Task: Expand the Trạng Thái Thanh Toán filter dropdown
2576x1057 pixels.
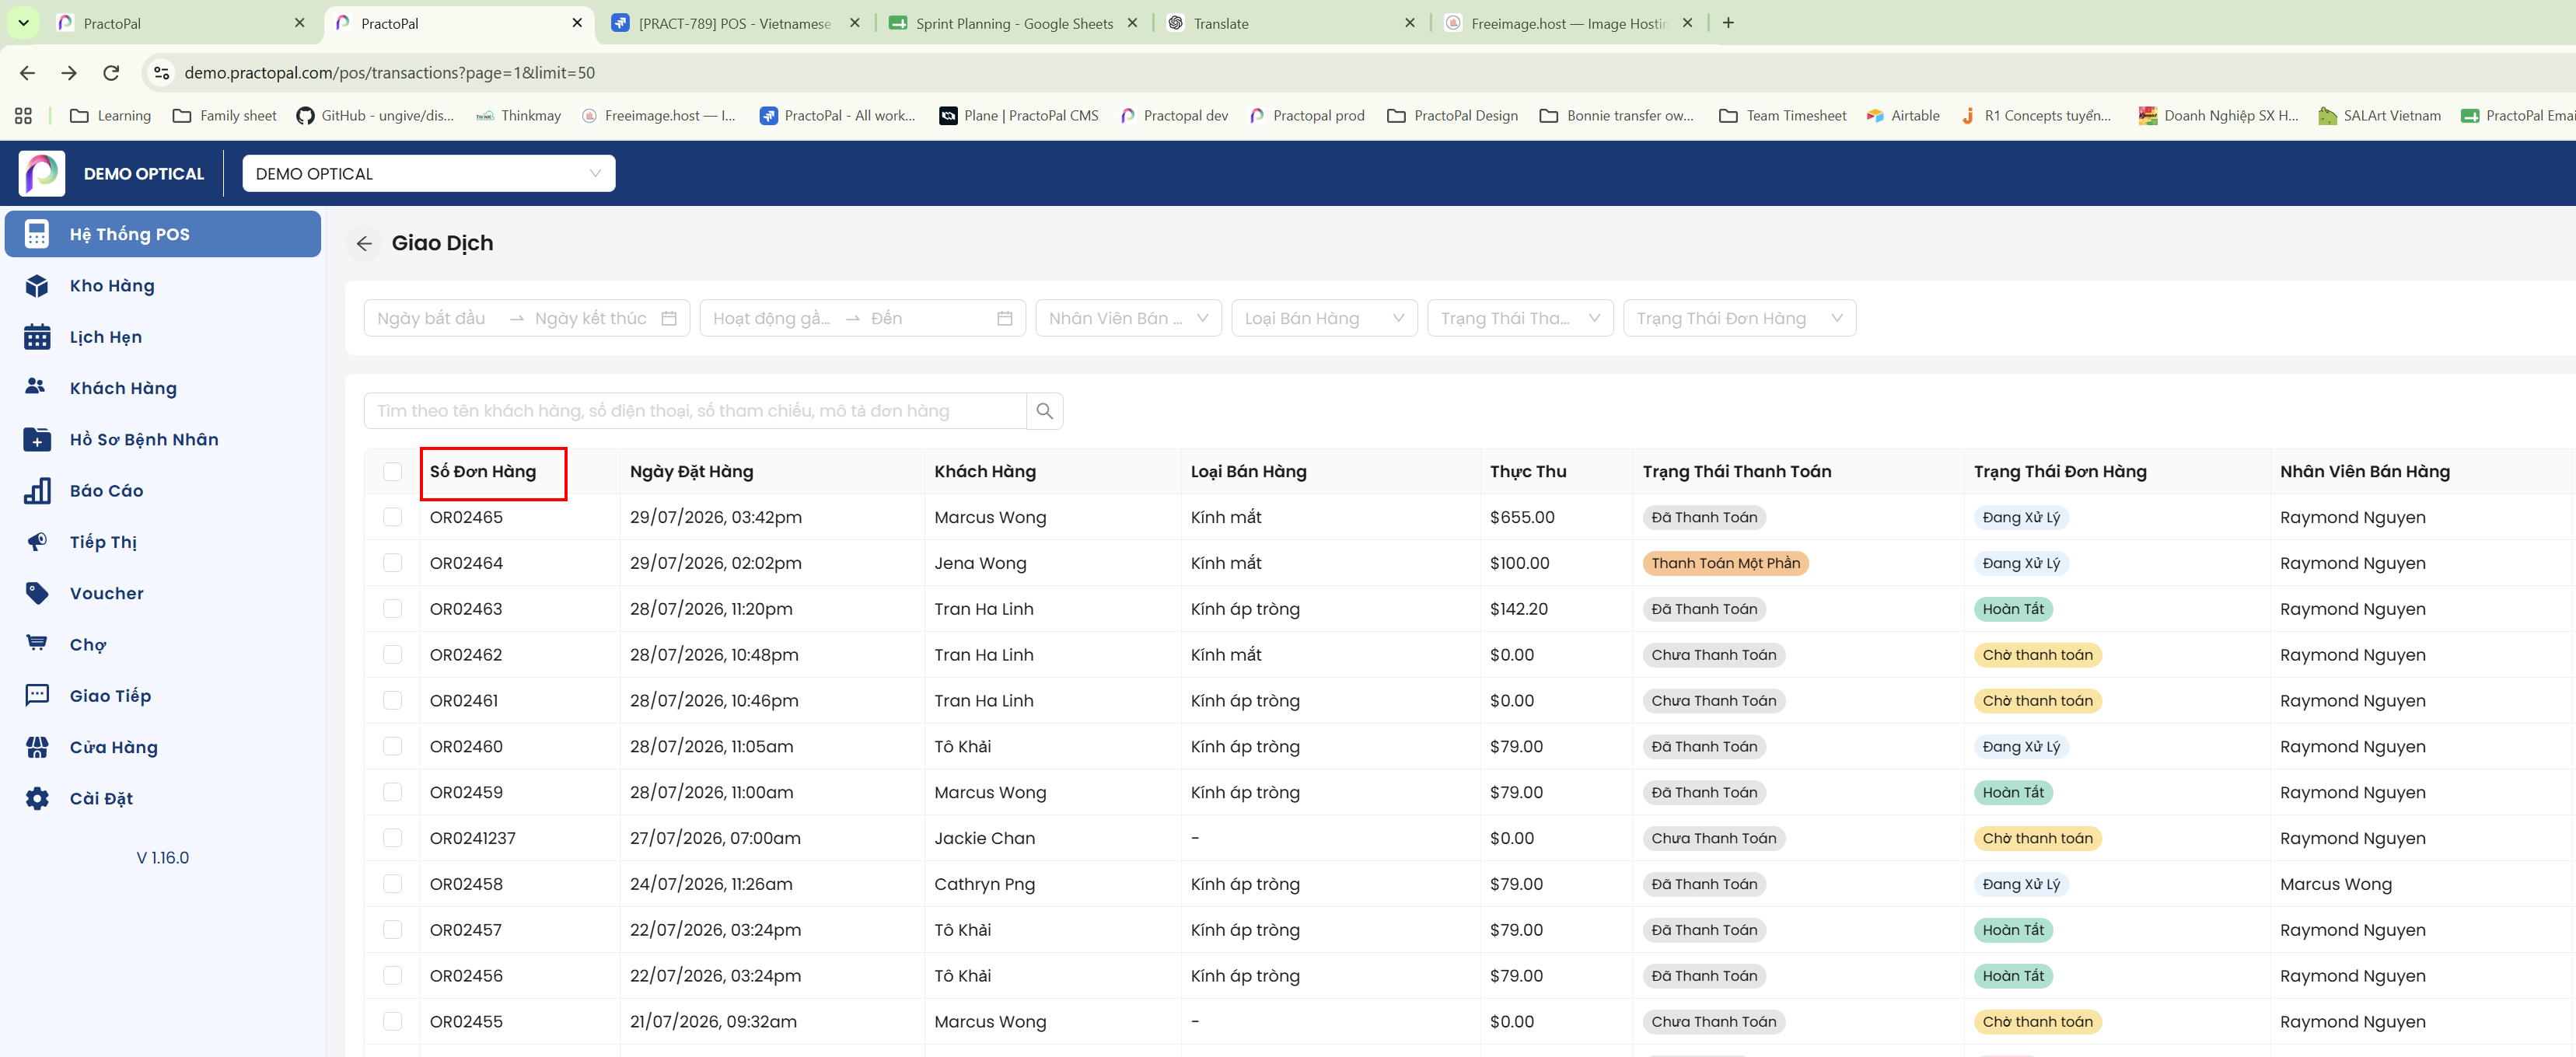Action: pos(1520,318)
